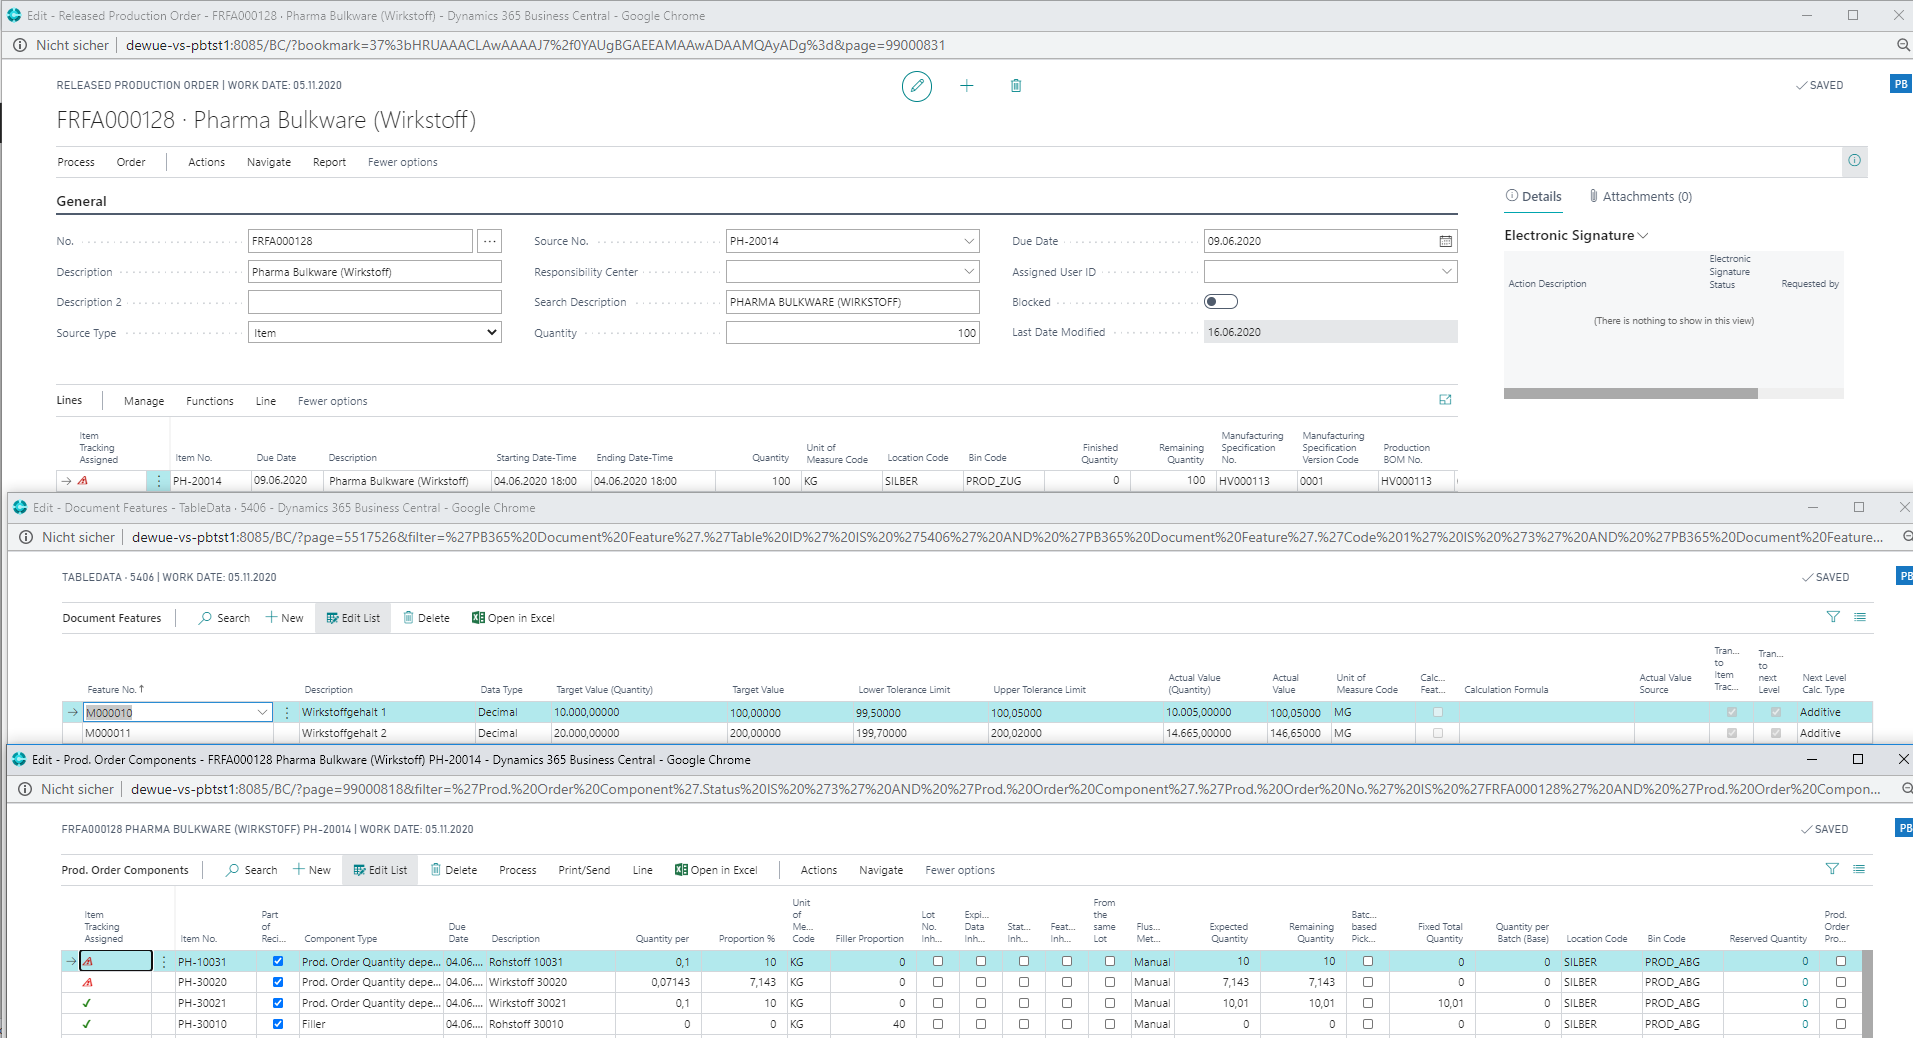Viewport: 1913px width, 1038px height.
Task: Toggle Part of Recipe checkbox for Filler row
Action: click(278, 1024)
